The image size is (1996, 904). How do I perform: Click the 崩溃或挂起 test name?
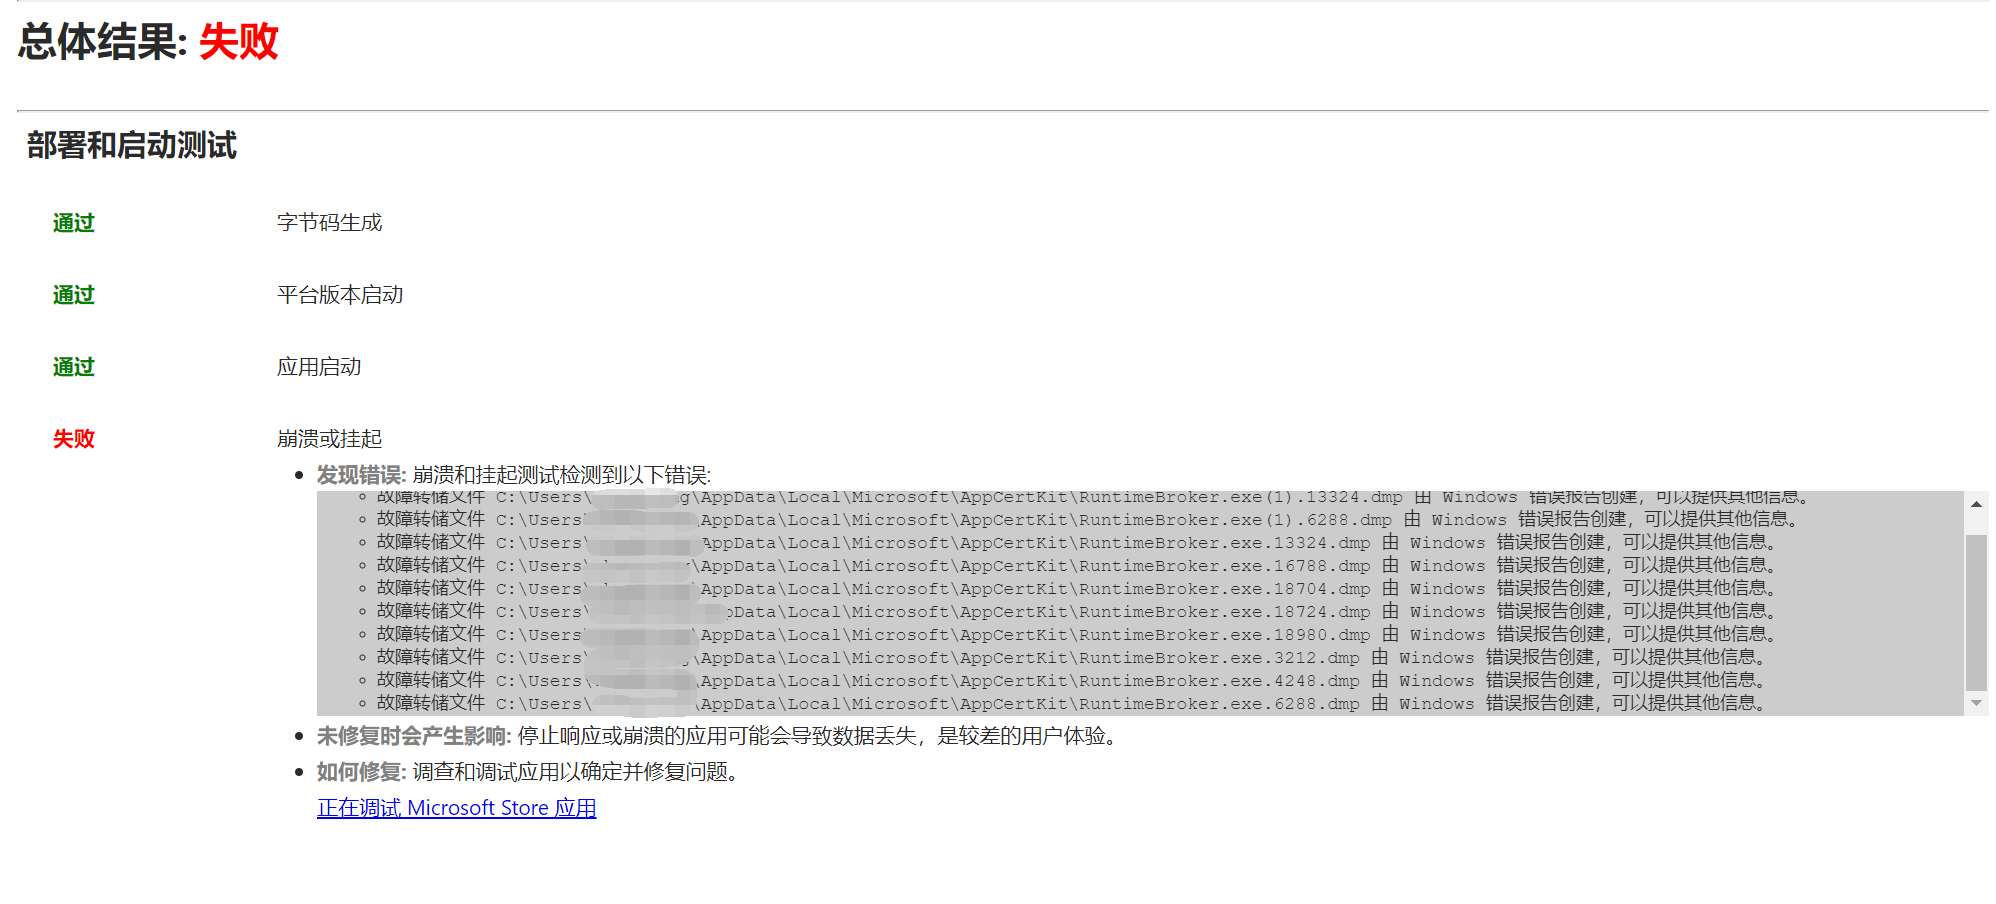click(329, 439)
